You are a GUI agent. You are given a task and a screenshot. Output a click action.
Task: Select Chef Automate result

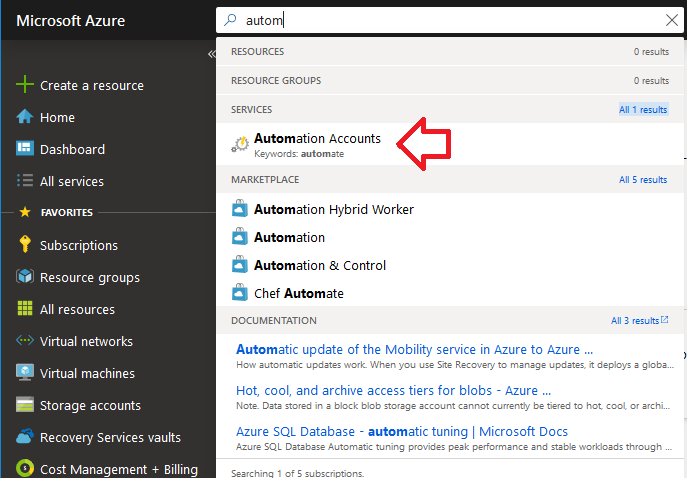click(299, 294)
